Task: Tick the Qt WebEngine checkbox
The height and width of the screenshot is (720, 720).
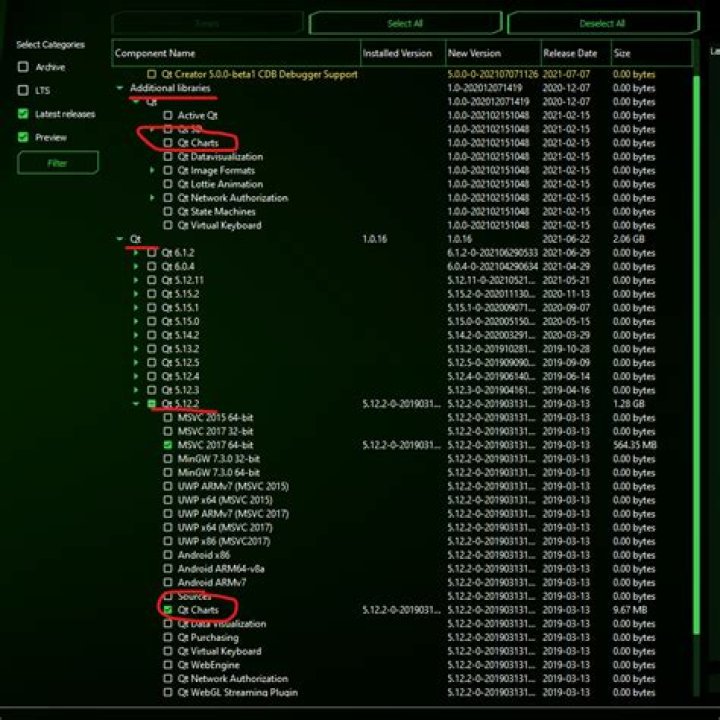Action: coord(168,665)
